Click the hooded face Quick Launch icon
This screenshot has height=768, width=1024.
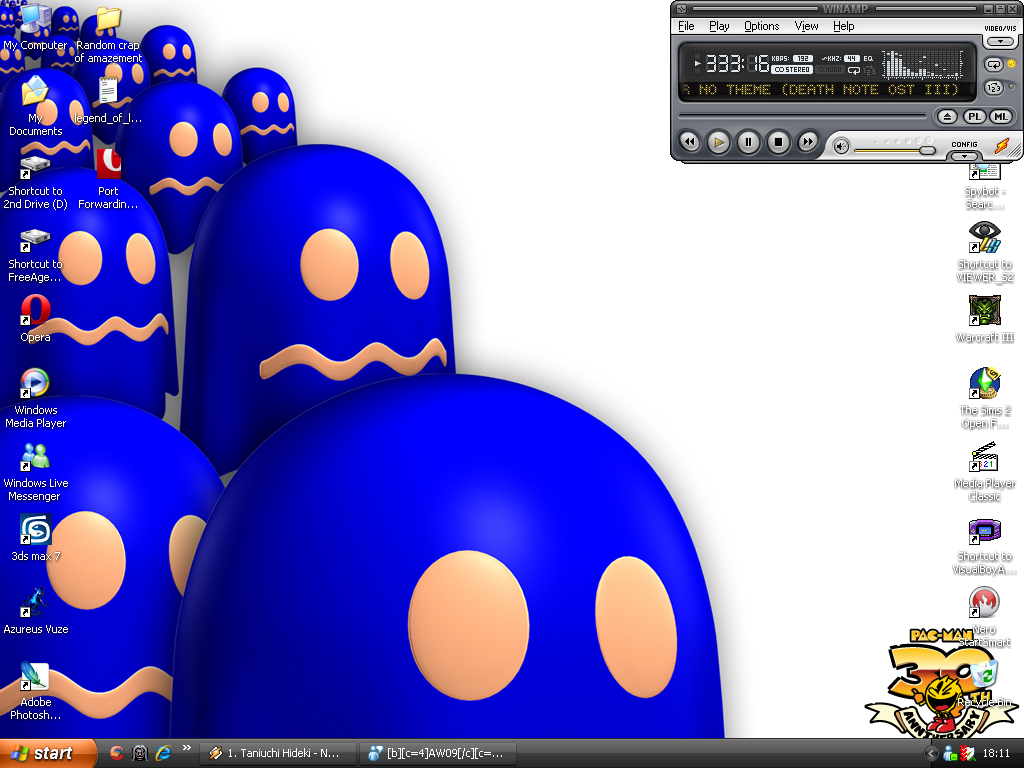click(x=140, y=753)
